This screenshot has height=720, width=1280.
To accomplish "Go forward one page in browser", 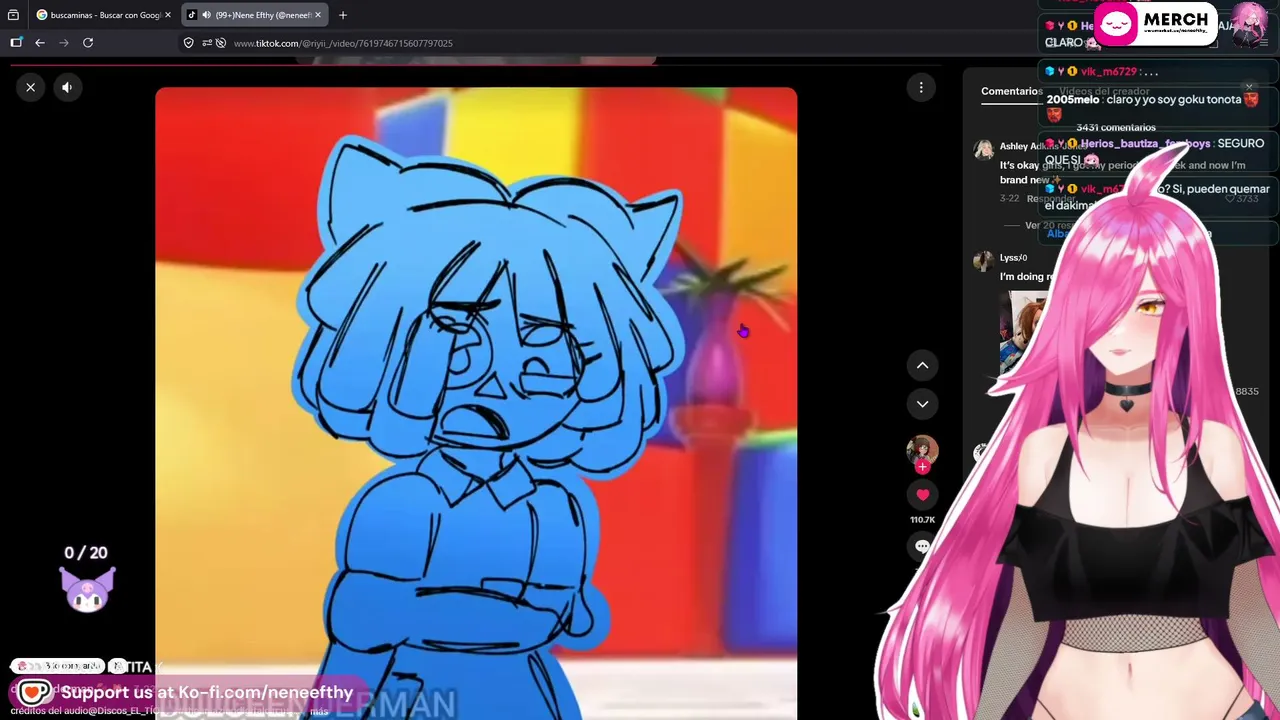I will 64,43.
